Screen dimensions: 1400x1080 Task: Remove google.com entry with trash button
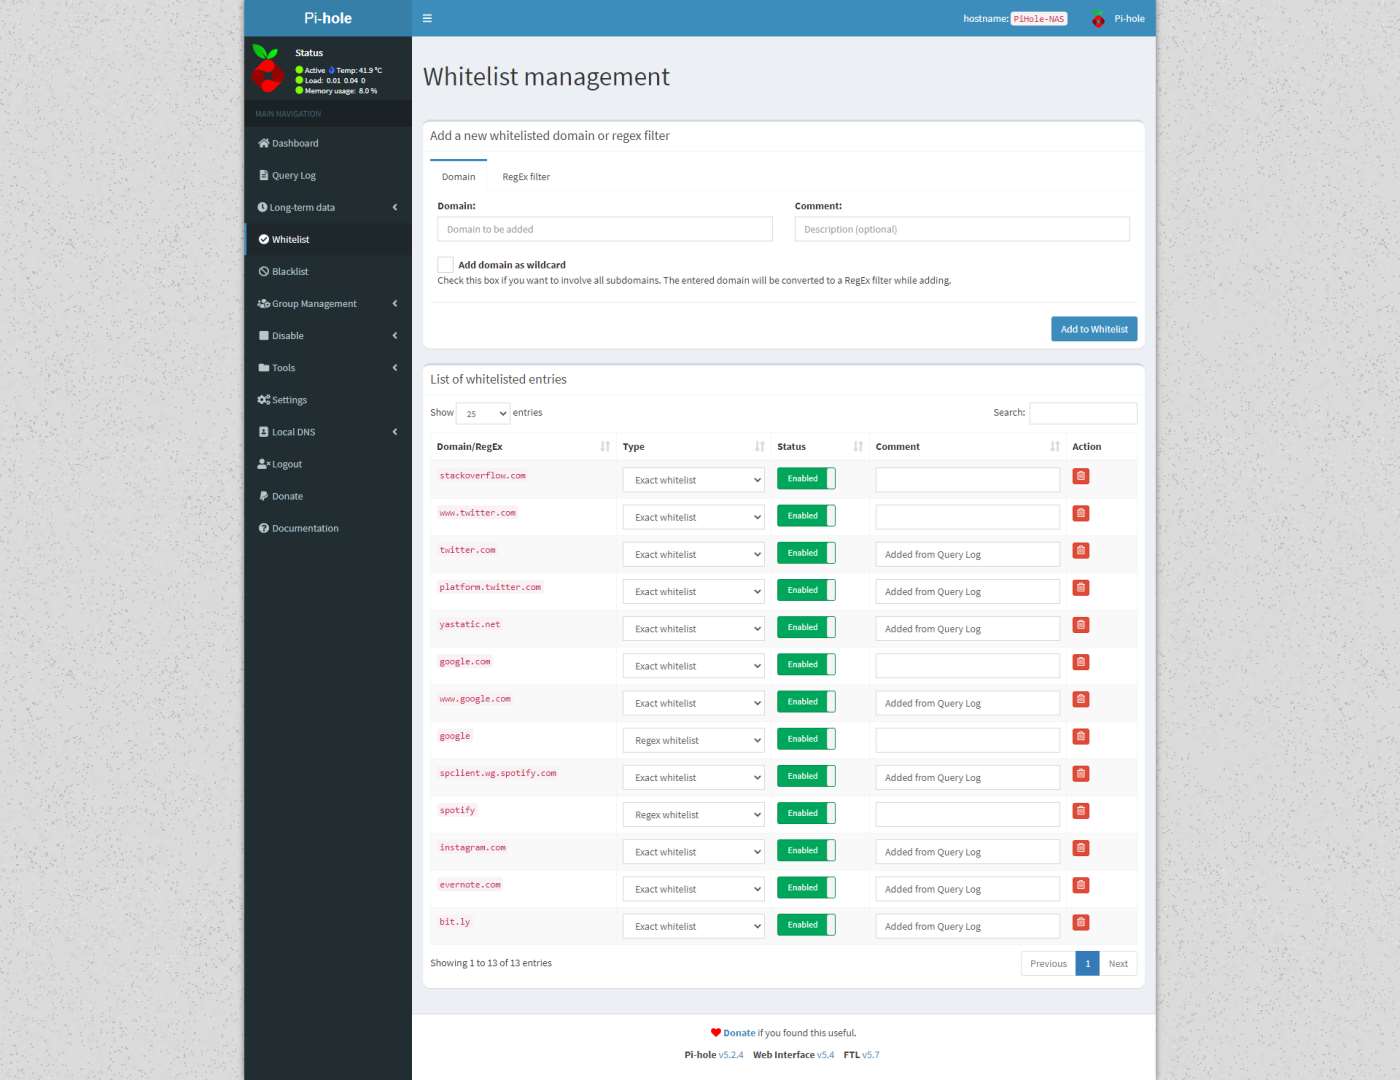click(1080, 662)
